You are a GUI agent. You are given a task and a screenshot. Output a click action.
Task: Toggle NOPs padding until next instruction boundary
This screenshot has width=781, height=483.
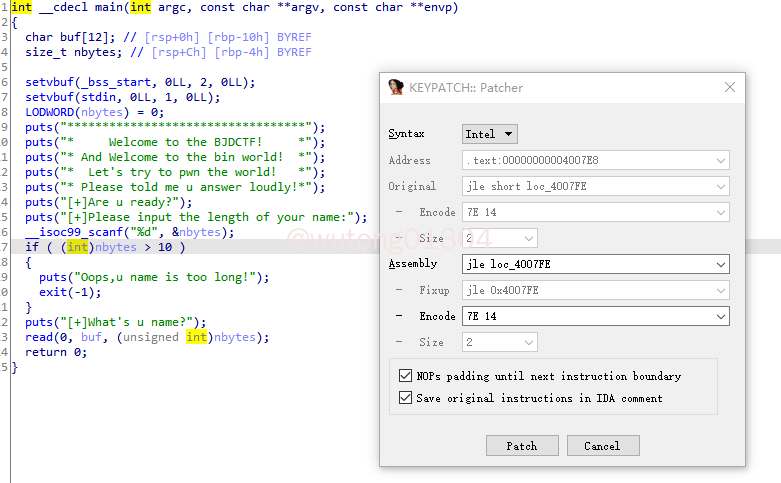[x=406, y=376]
